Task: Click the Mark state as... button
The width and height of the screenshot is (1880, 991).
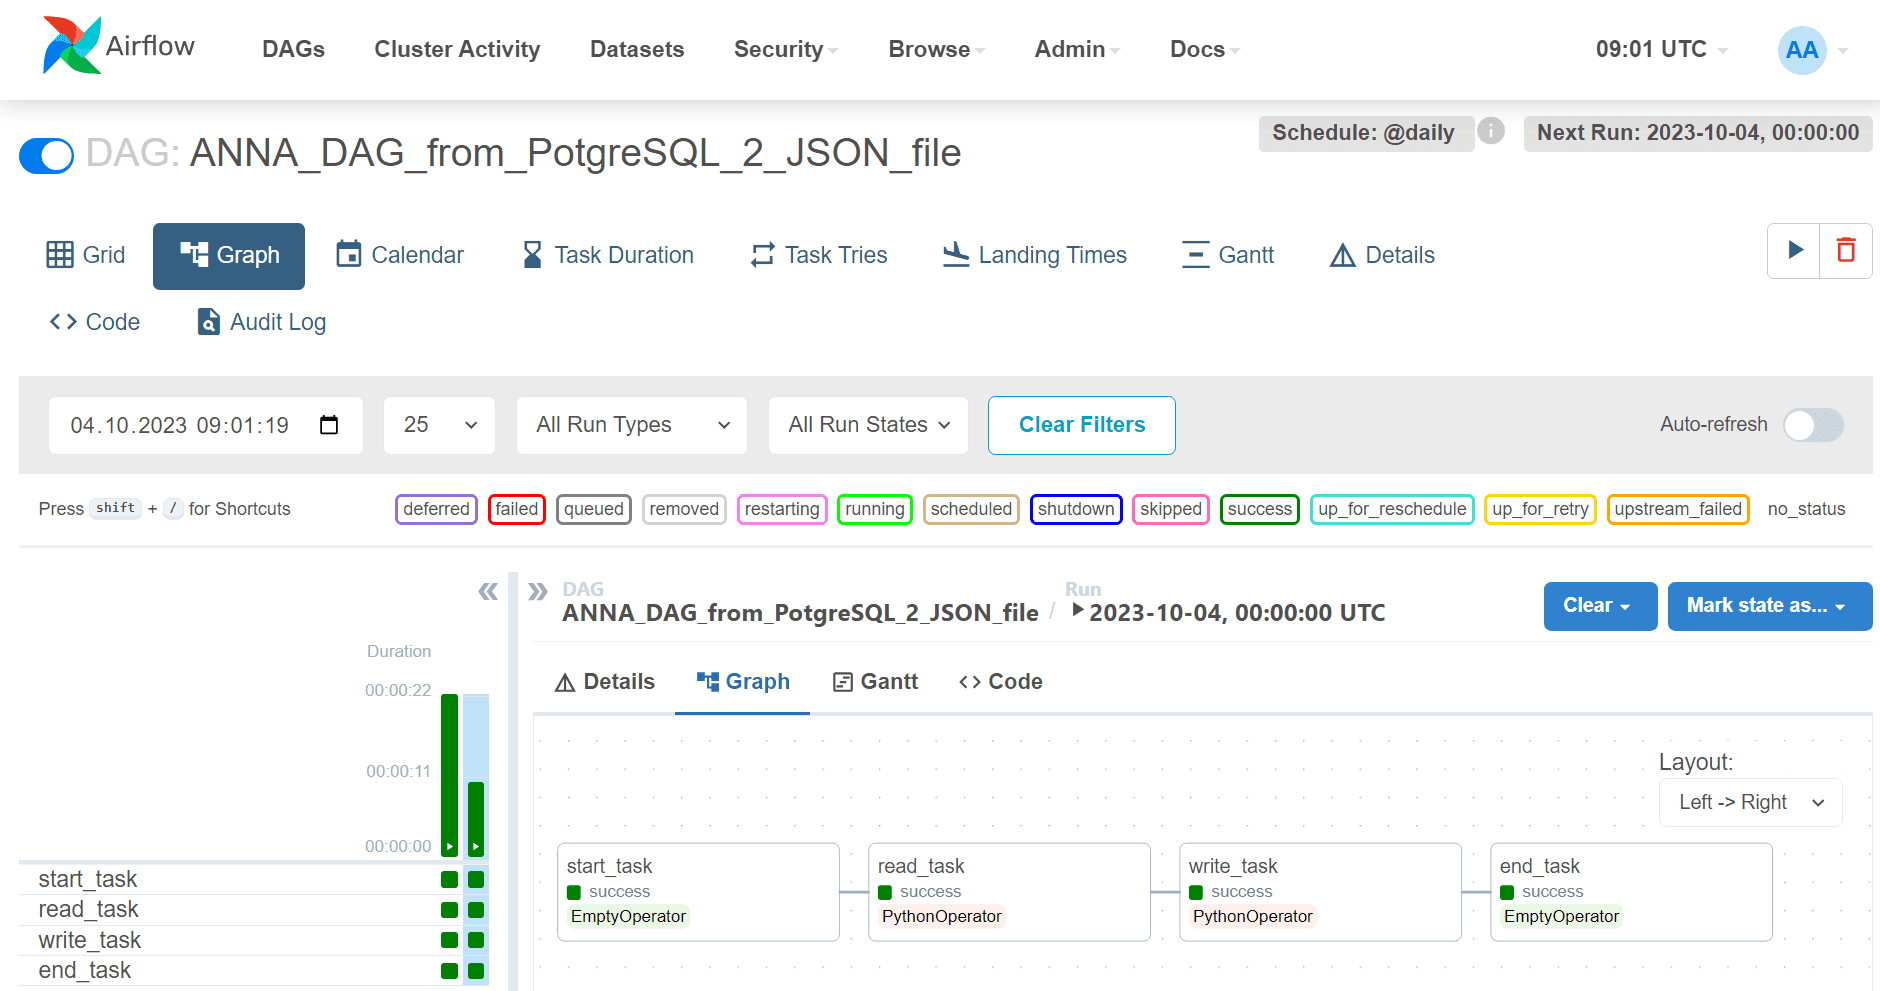Action: [x=1769, y=606]
